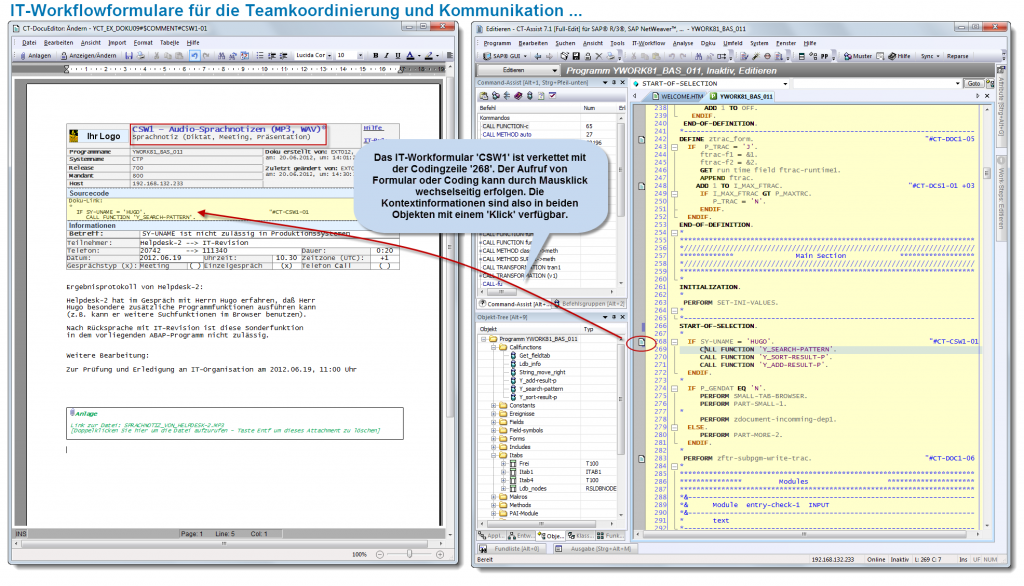Toggle bold formatting in the DocuEditor
Viewport: 1024px width, 586px height.
[x=376, y=56]
